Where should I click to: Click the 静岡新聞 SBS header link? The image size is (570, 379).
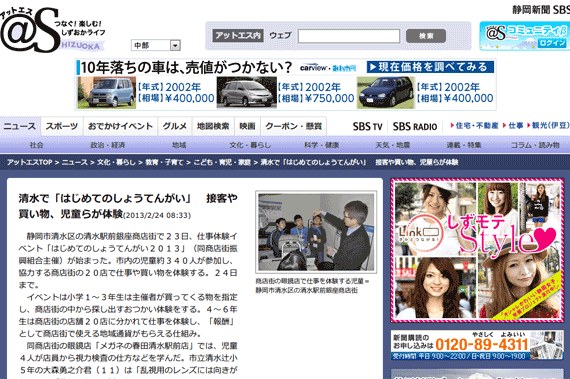pos(541,10)
